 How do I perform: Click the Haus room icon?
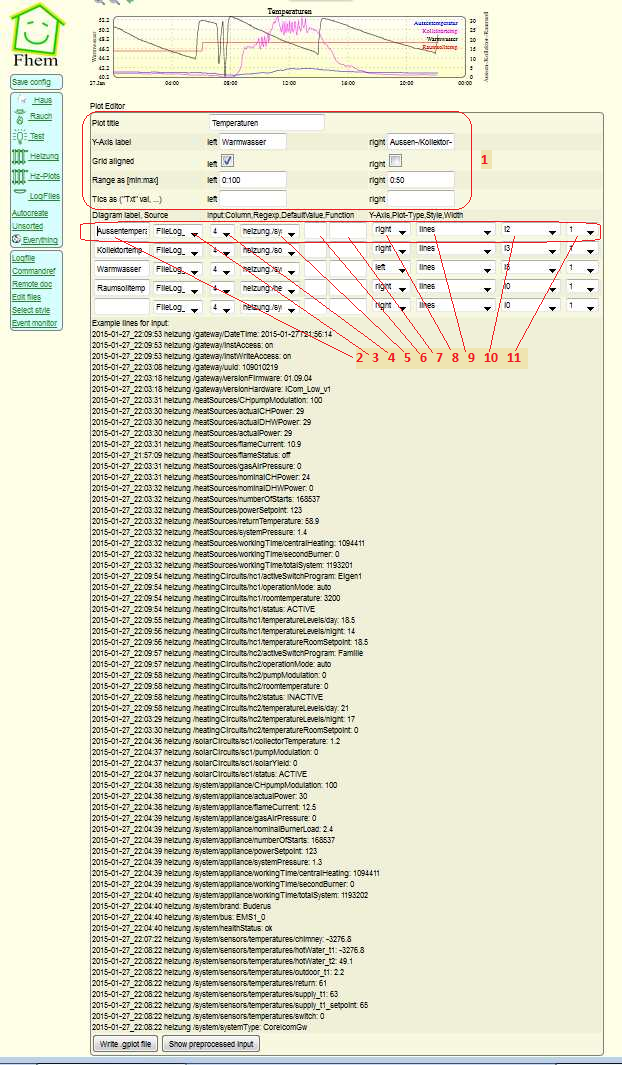tap(20, 100)
